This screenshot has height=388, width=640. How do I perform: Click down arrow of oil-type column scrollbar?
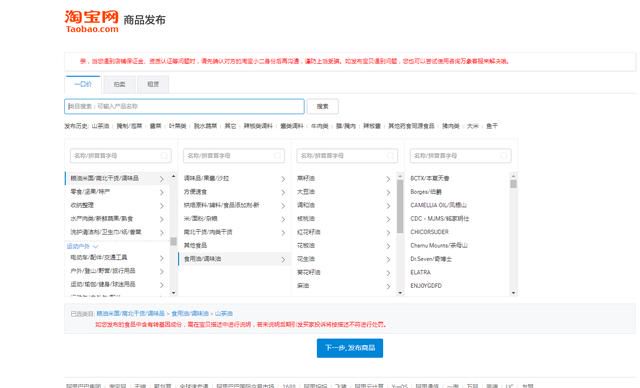[x=400, y=293]
